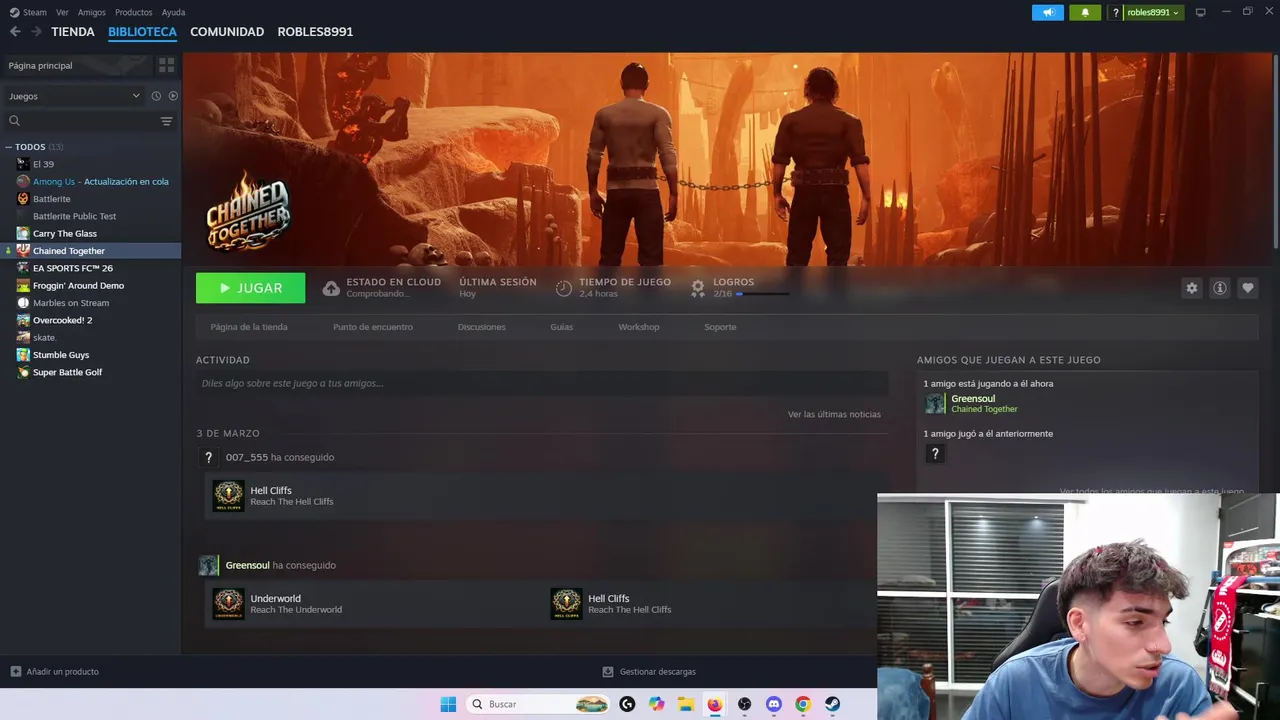Open the Underworld achievement icon
This screenshot has height=720, width=1280.
[228, 603]
